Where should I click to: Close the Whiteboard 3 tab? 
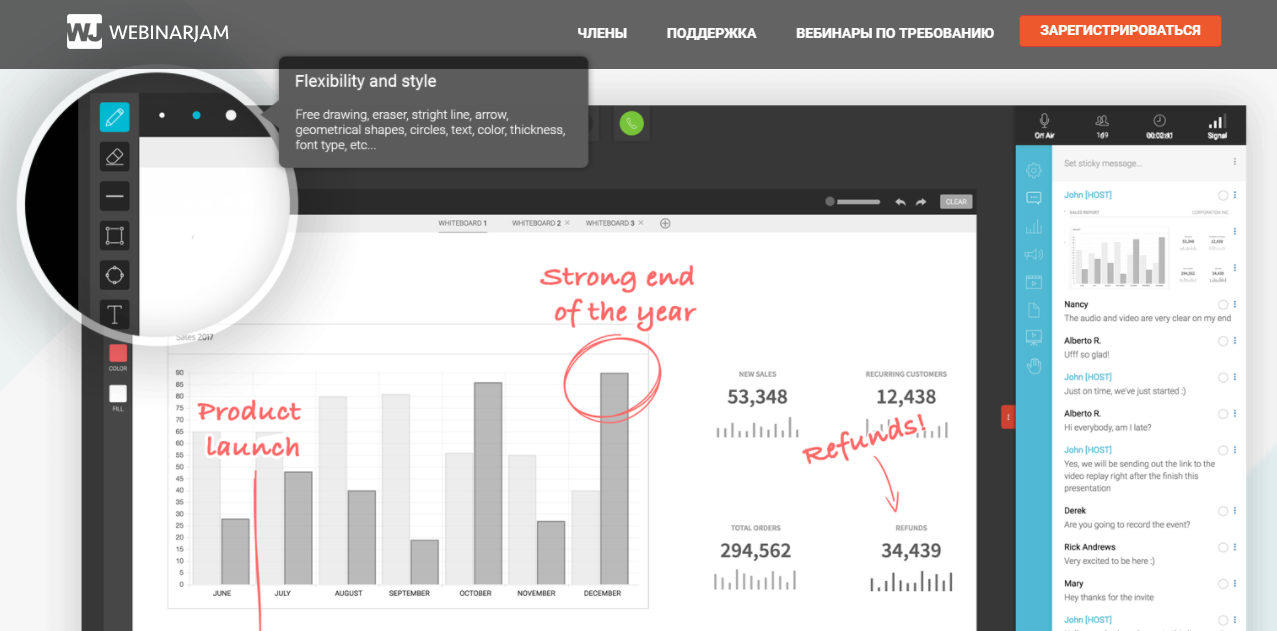click(x=641, y=223)
